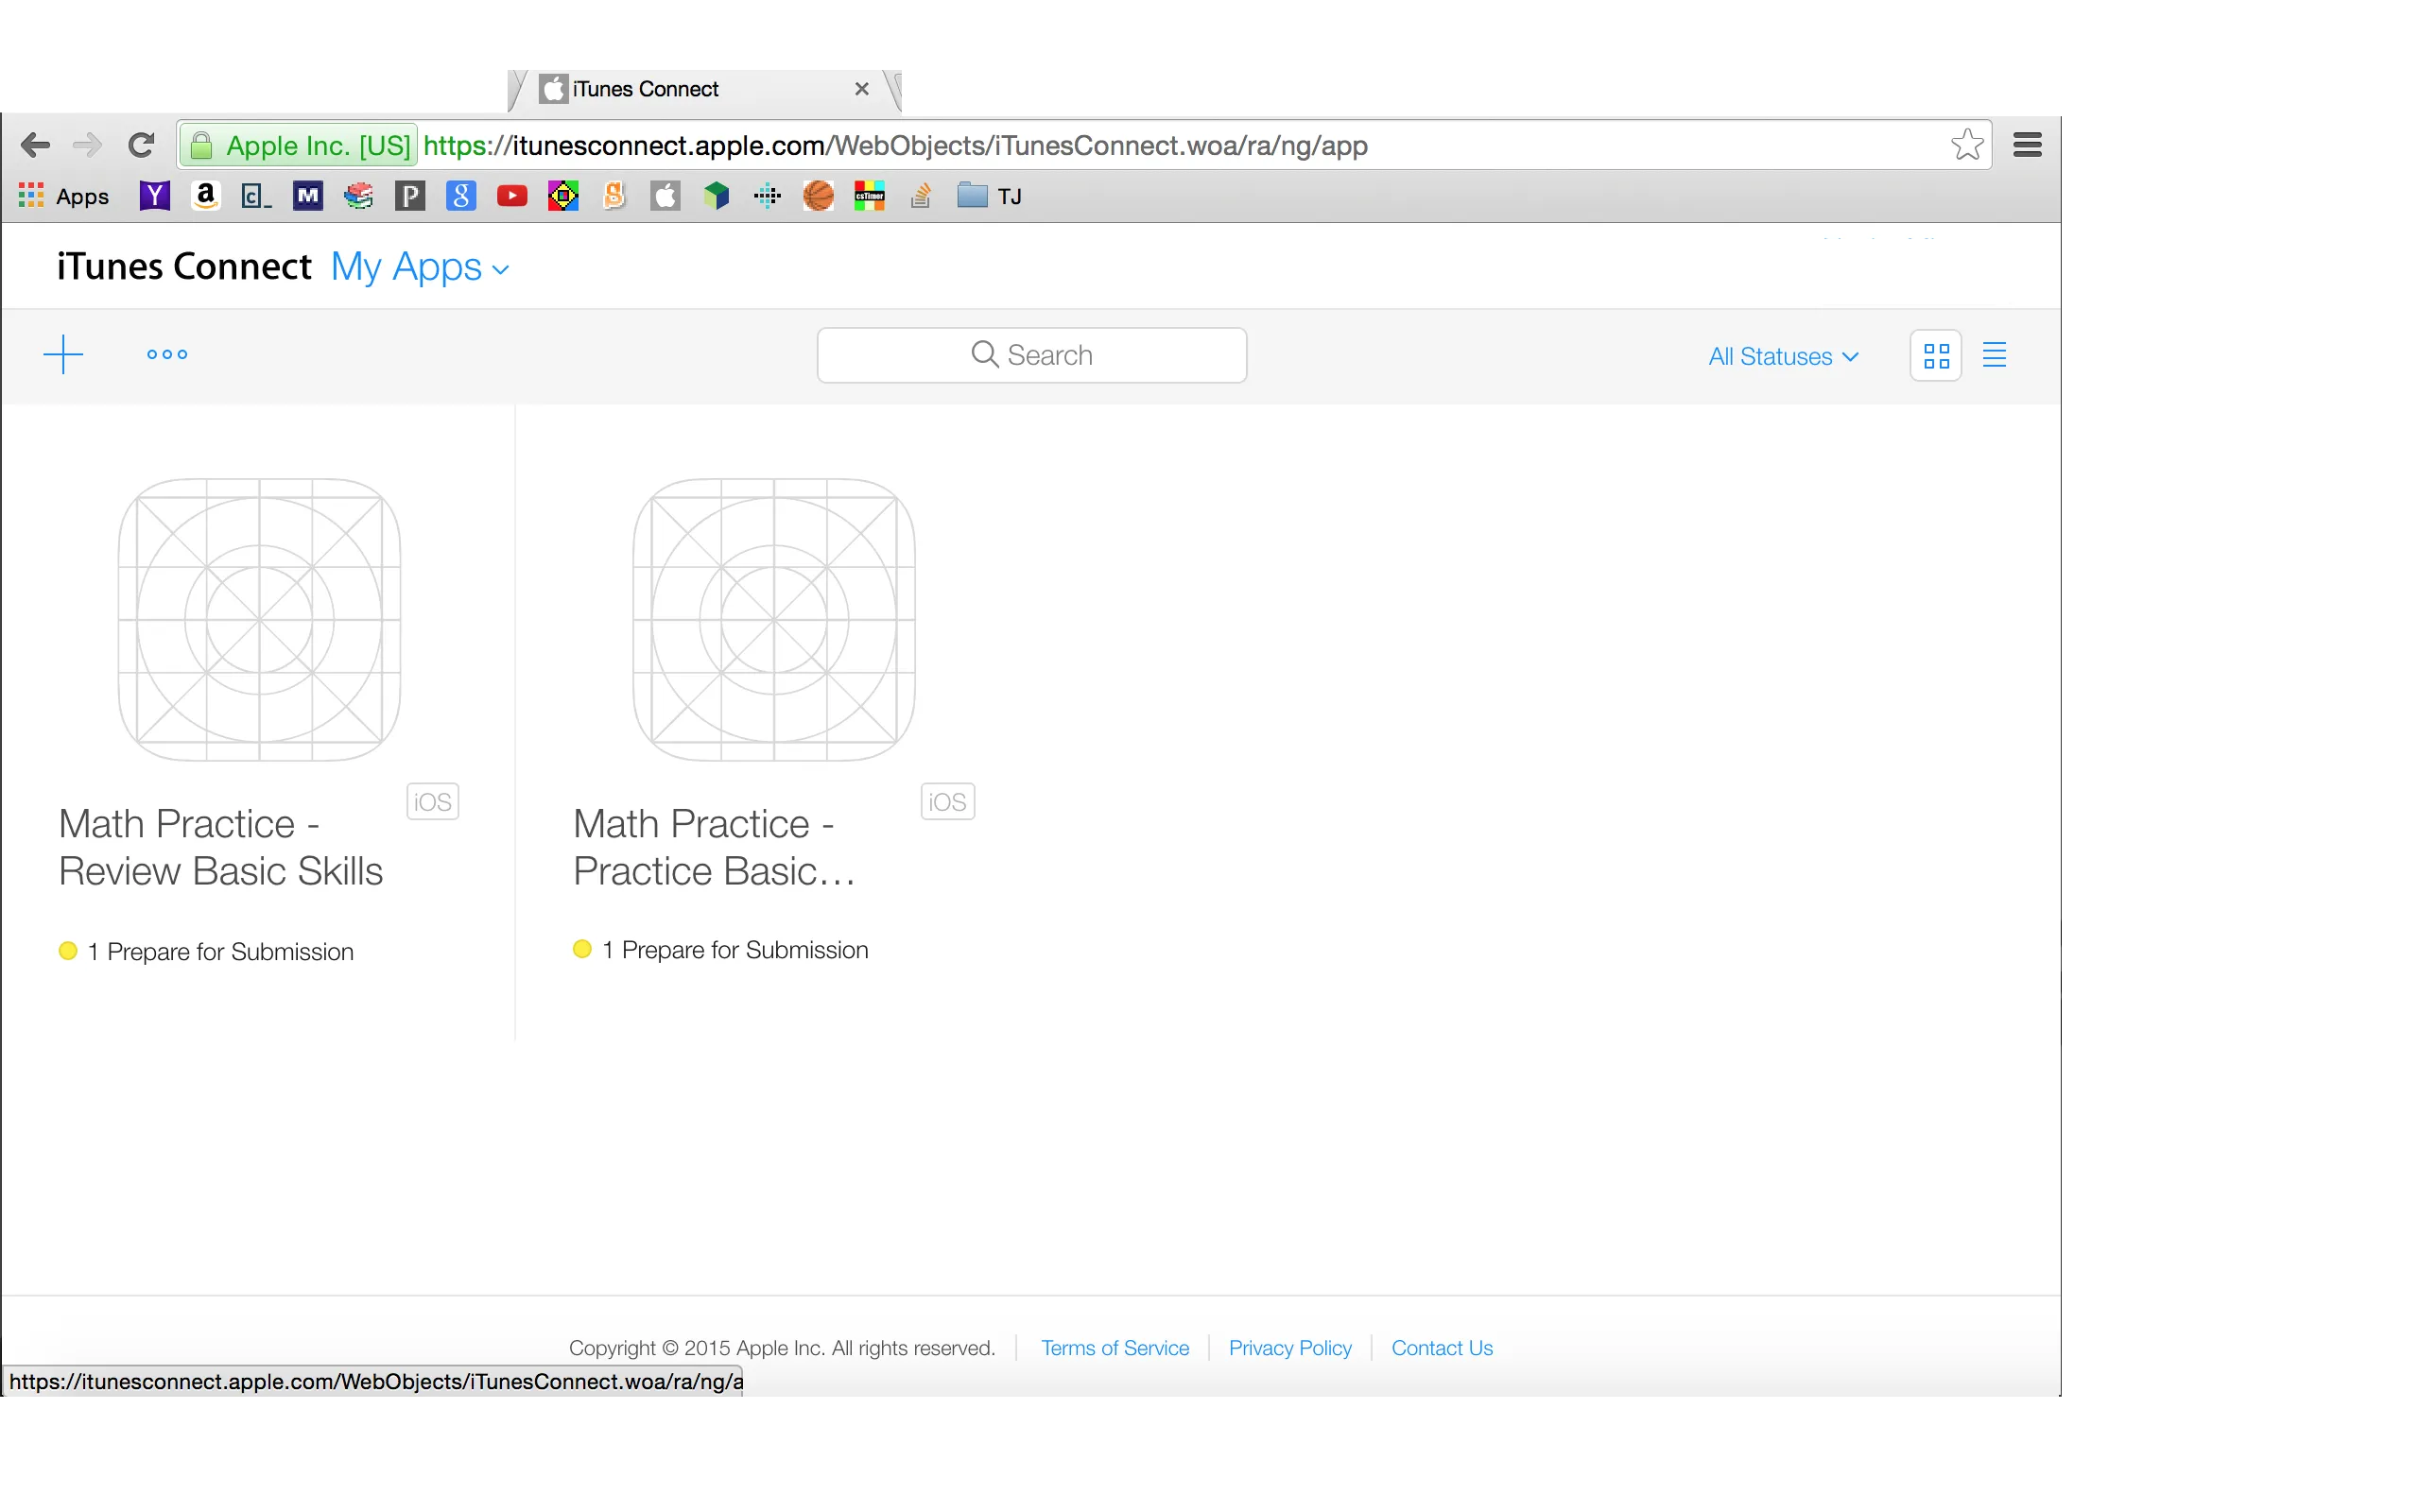2420x1512 pixels.
Task: Switch to grid view layout
Action: 1936,355
